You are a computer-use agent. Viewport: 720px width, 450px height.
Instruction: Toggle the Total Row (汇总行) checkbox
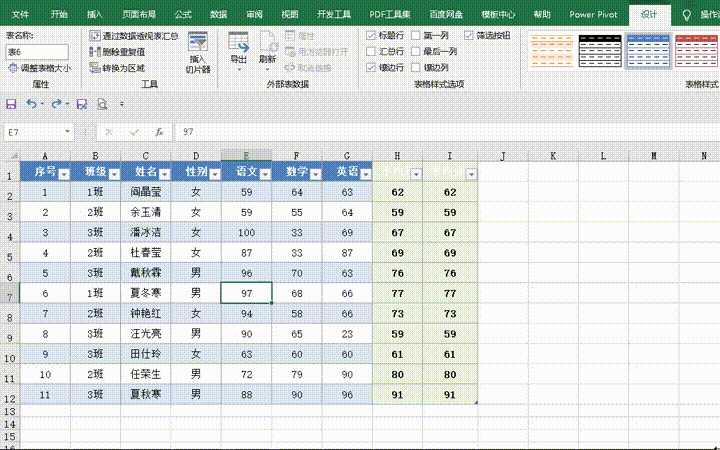[x=371, y=51]
